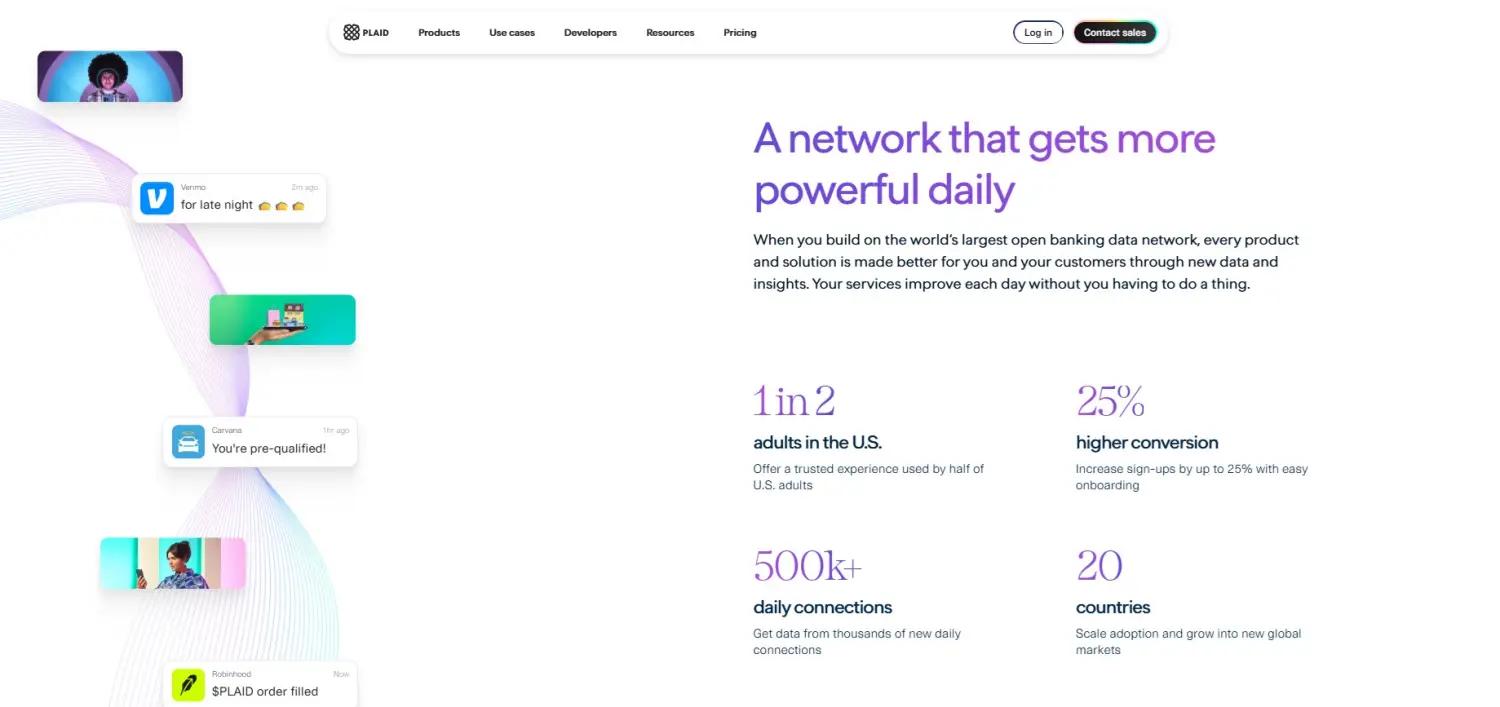Click the "500k+" daily connections stat

pos(807,566)
